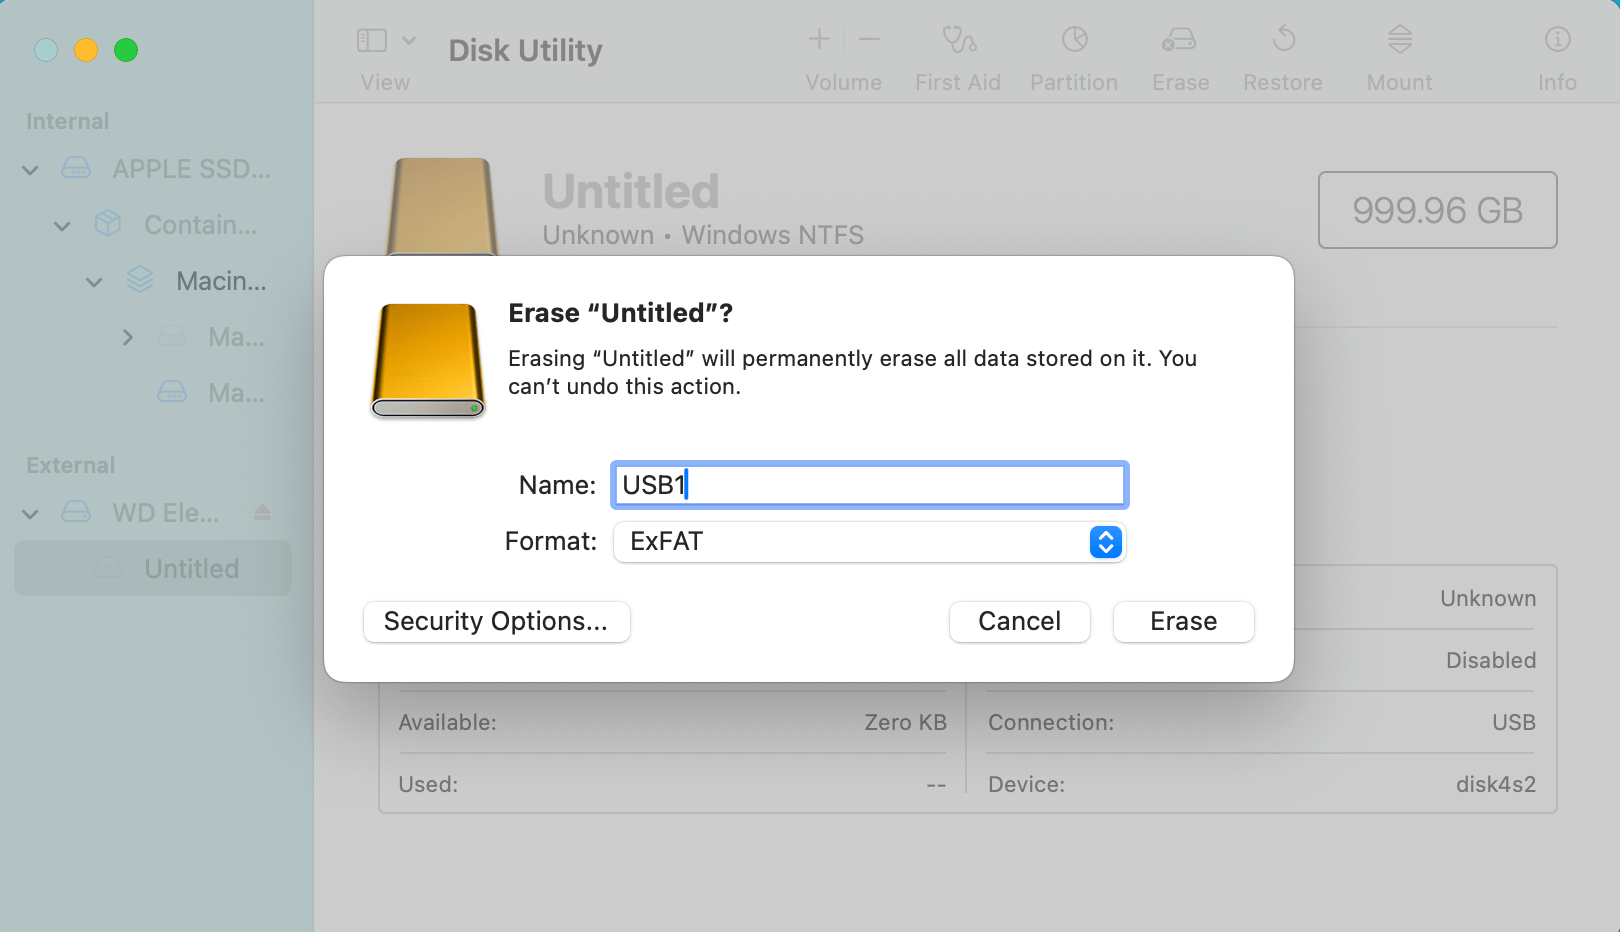Cancel the erase dialog
Screen dimensions: 1620x932
[1019, 621]
